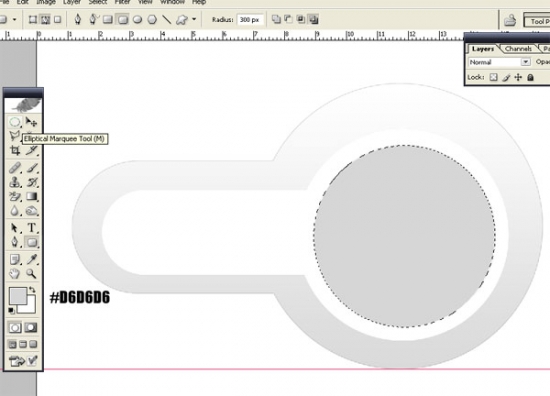The image size is (550, 396).
Task: Open the Layer menu
Action: (72, 2)
